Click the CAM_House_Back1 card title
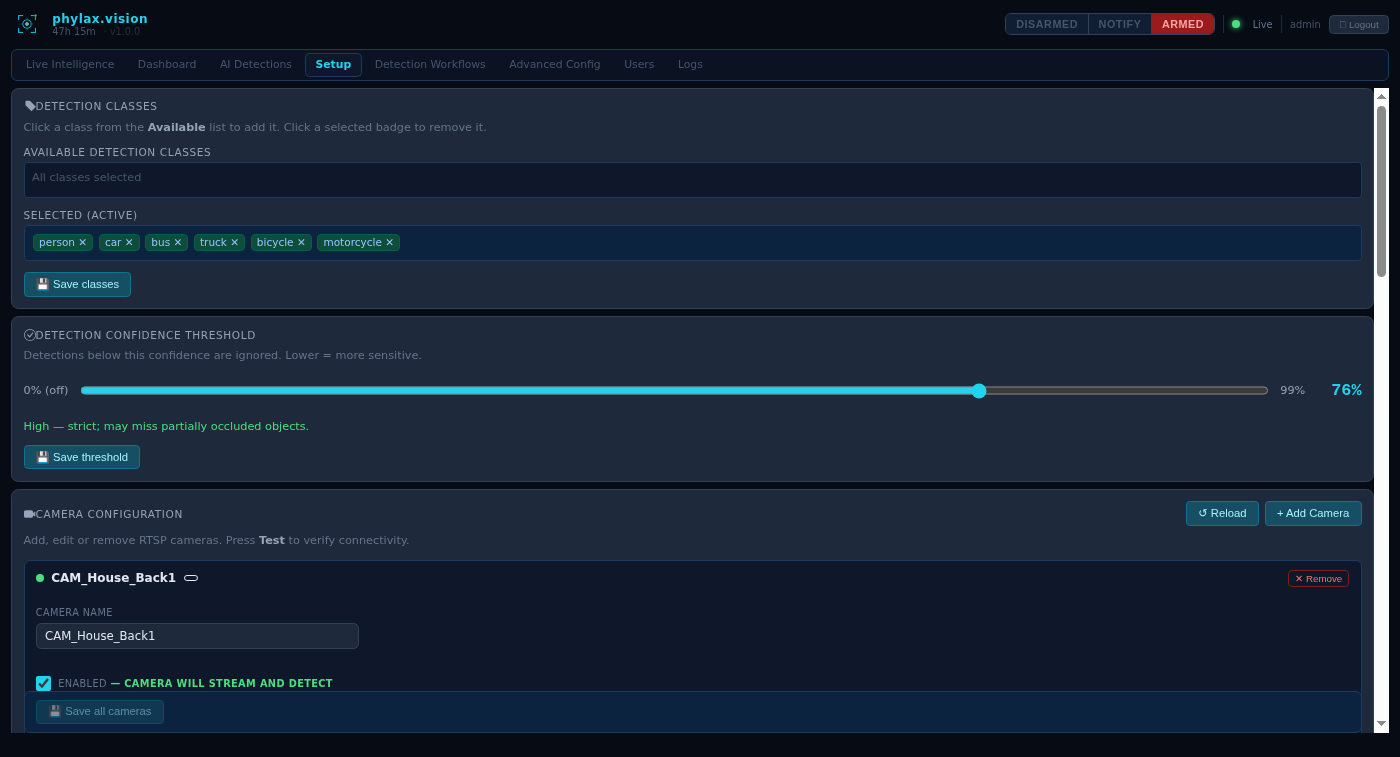 tap(113, 578)
